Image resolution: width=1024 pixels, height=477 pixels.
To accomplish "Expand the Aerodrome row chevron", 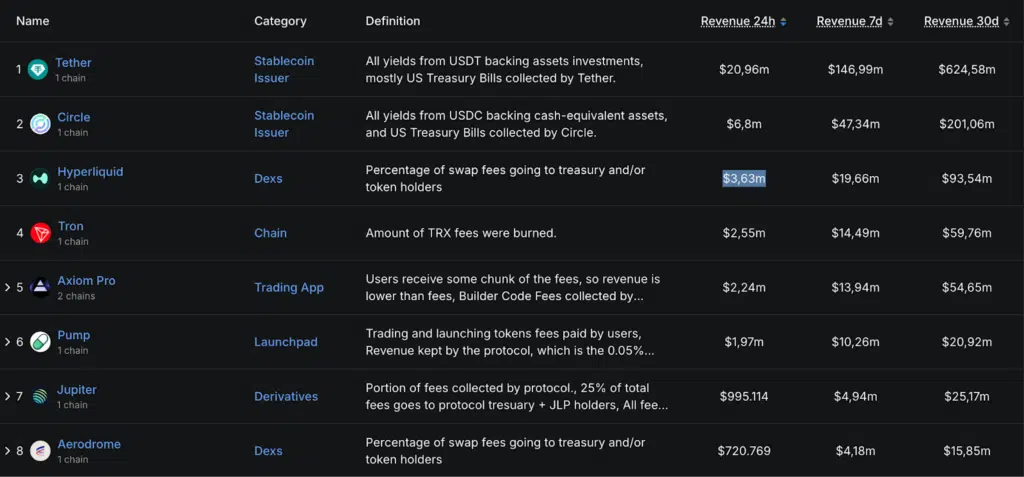I will click(x=7, y=451).
